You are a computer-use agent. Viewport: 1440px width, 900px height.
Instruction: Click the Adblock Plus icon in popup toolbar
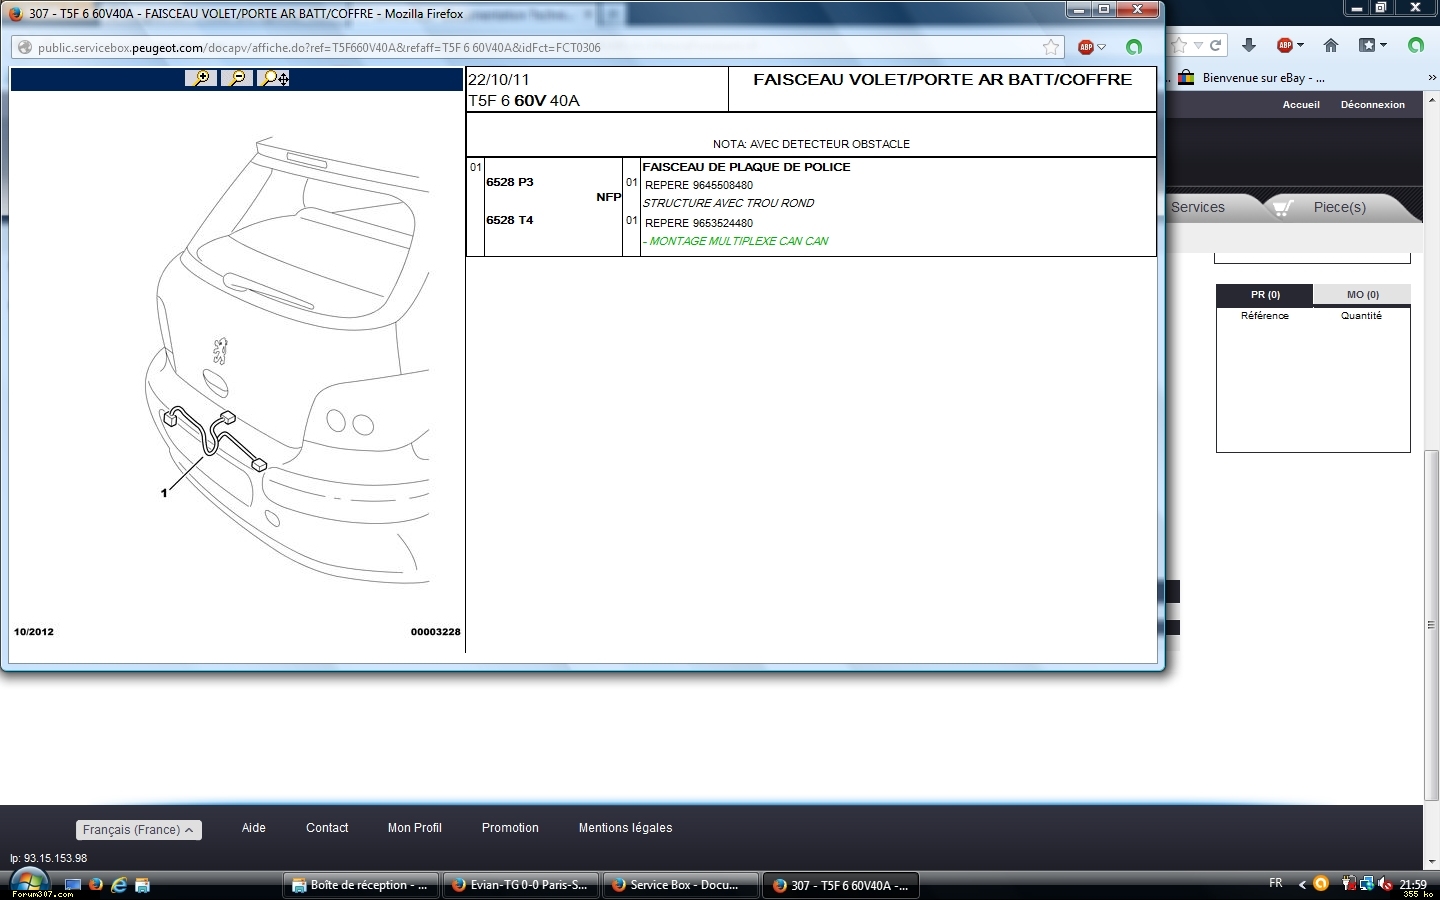(1086, 47)
